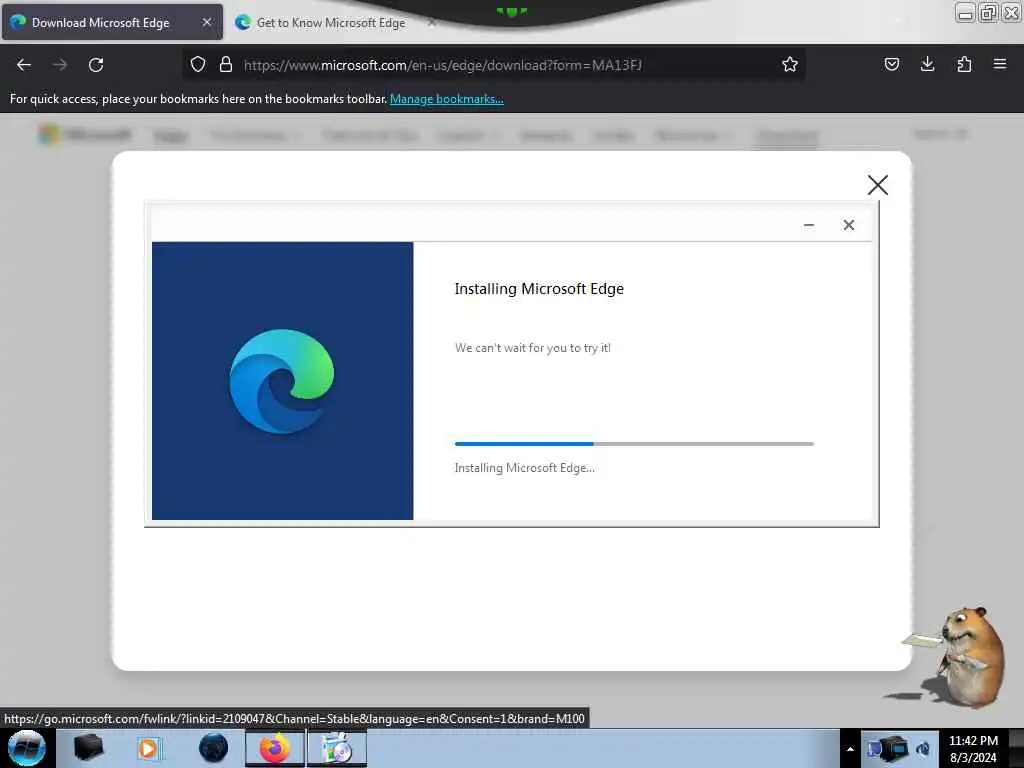Close the Get to Know Microsoft Edge tab
This screenshot has width=1024, height=768.
[x=431, y=22]
